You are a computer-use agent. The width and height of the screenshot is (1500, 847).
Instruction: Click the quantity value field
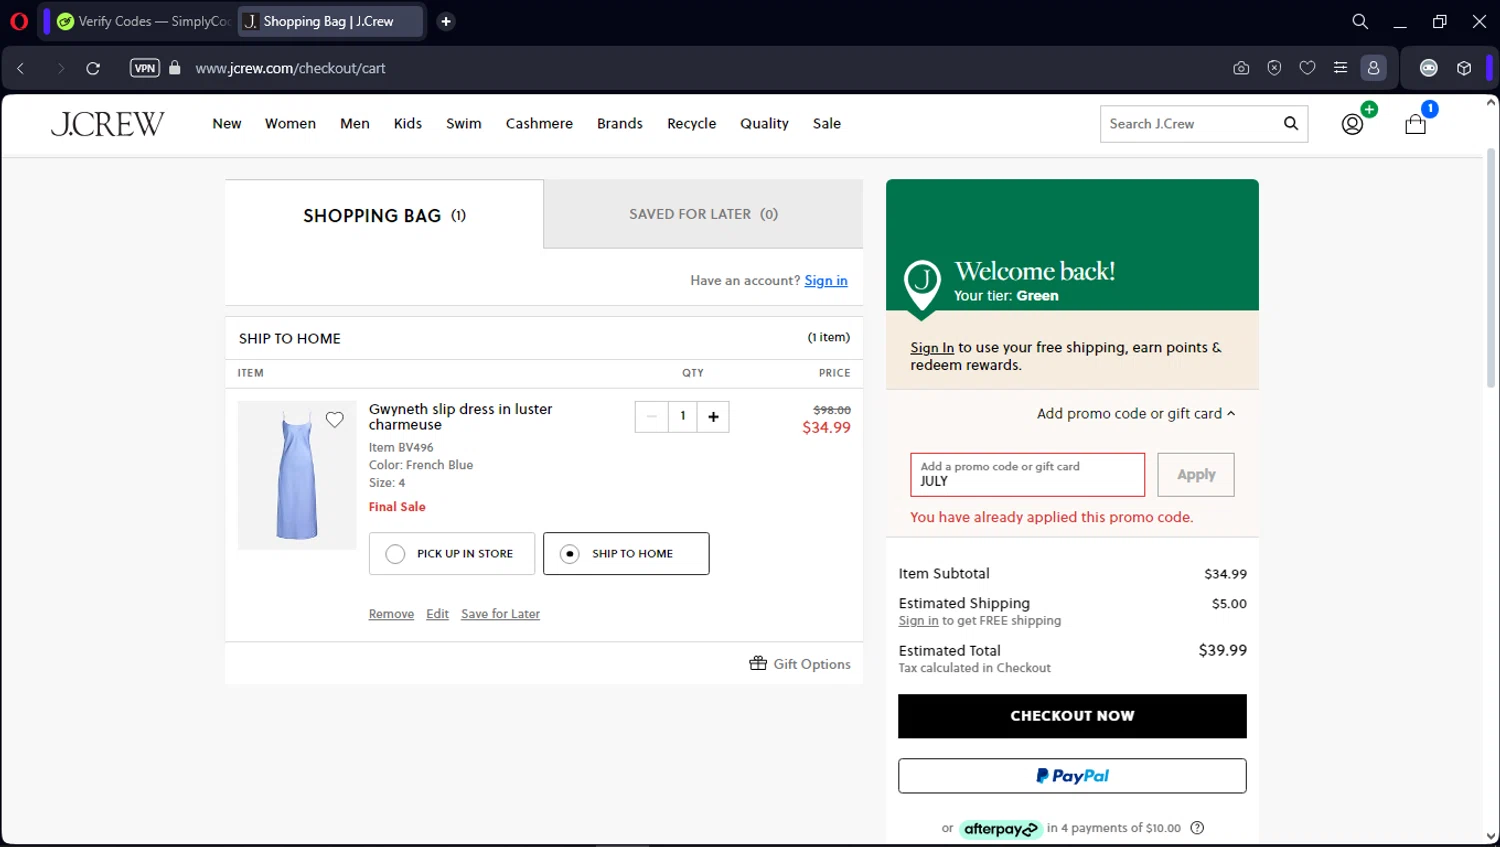click(683, 416)
